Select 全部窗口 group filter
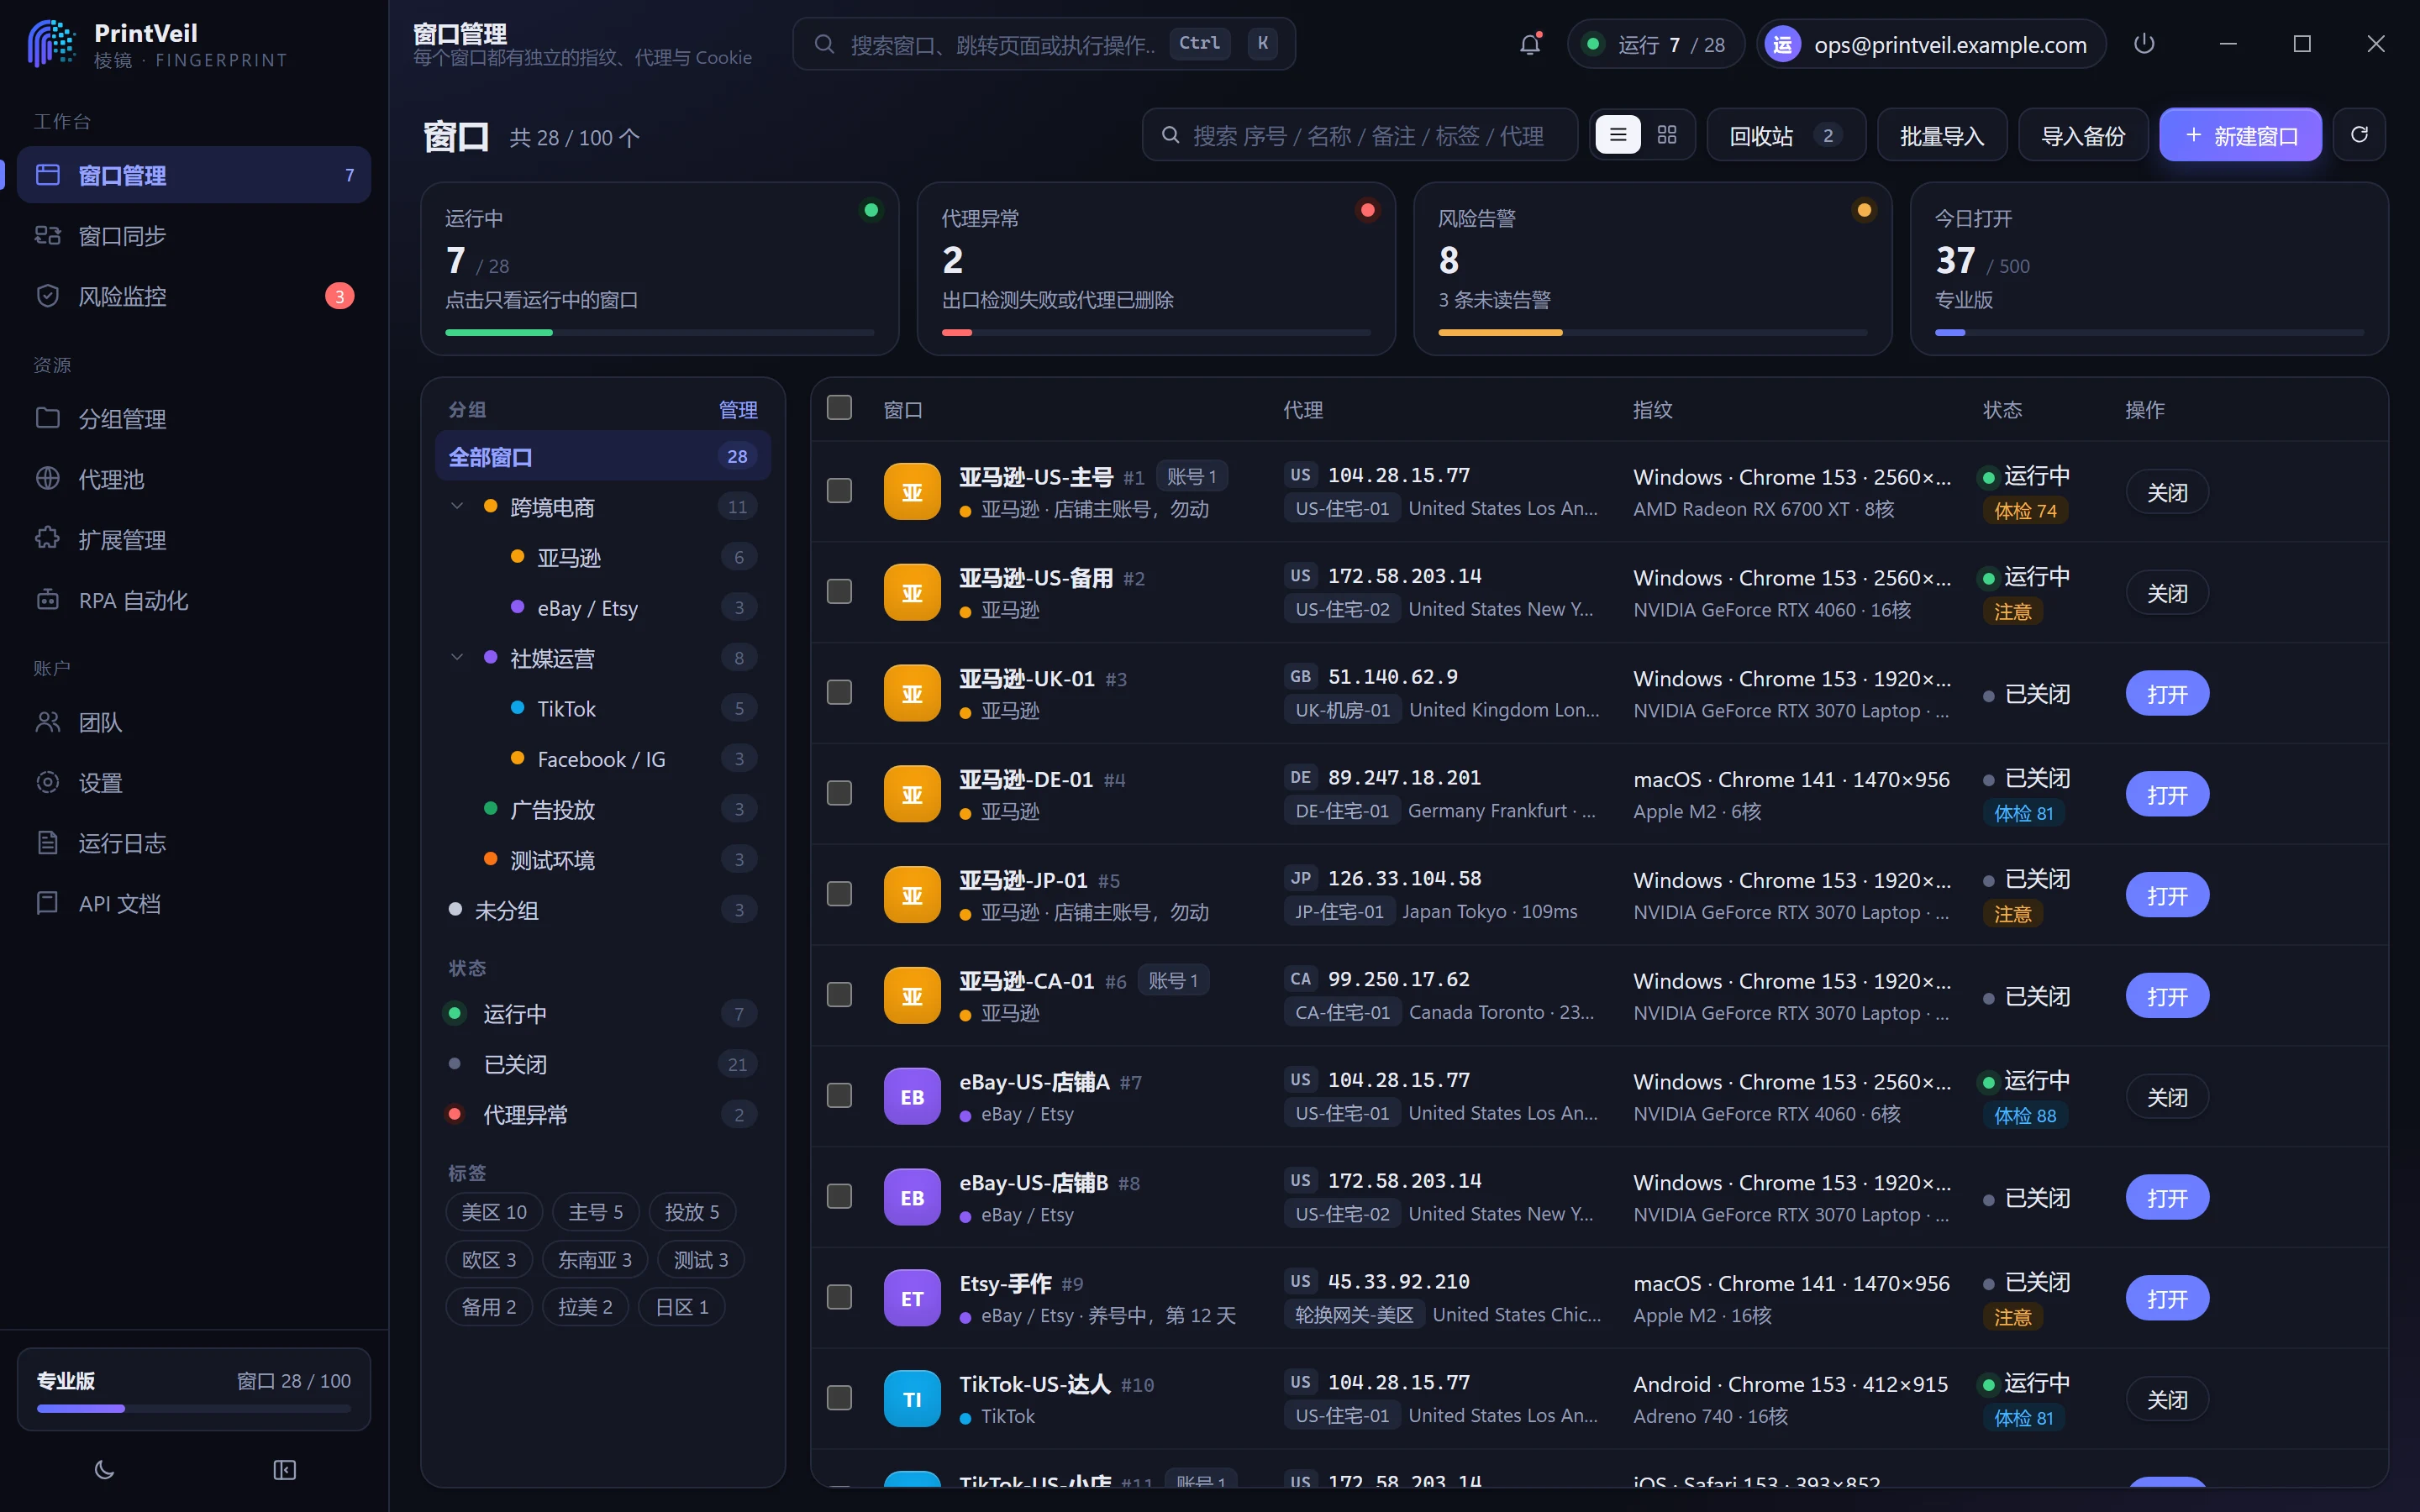This screenshot has height=1512, width=2420. pyautogui.click(x=603, y=456)
